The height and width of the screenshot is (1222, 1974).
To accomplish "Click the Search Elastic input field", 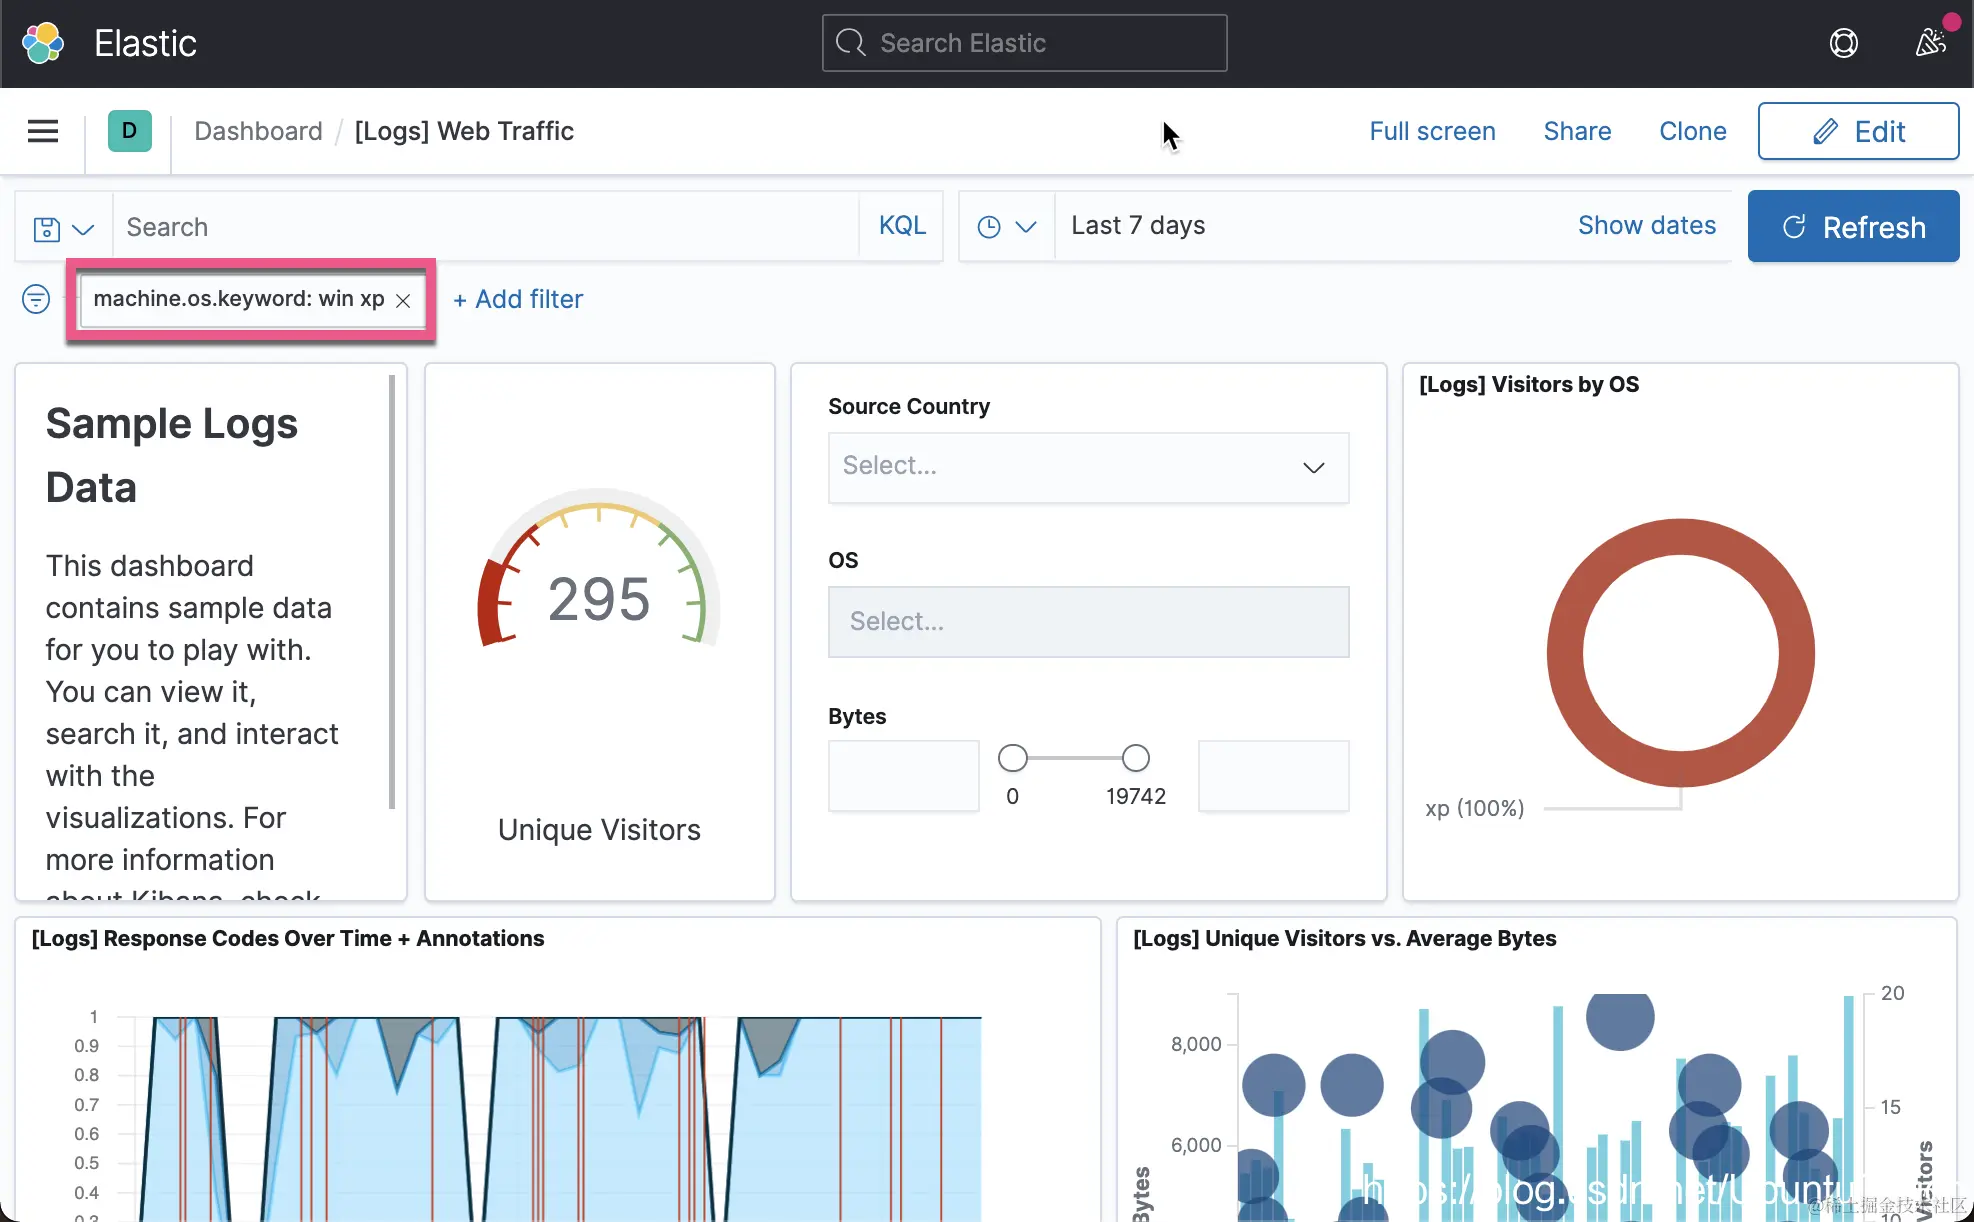I will click(x=1024, y=43).
